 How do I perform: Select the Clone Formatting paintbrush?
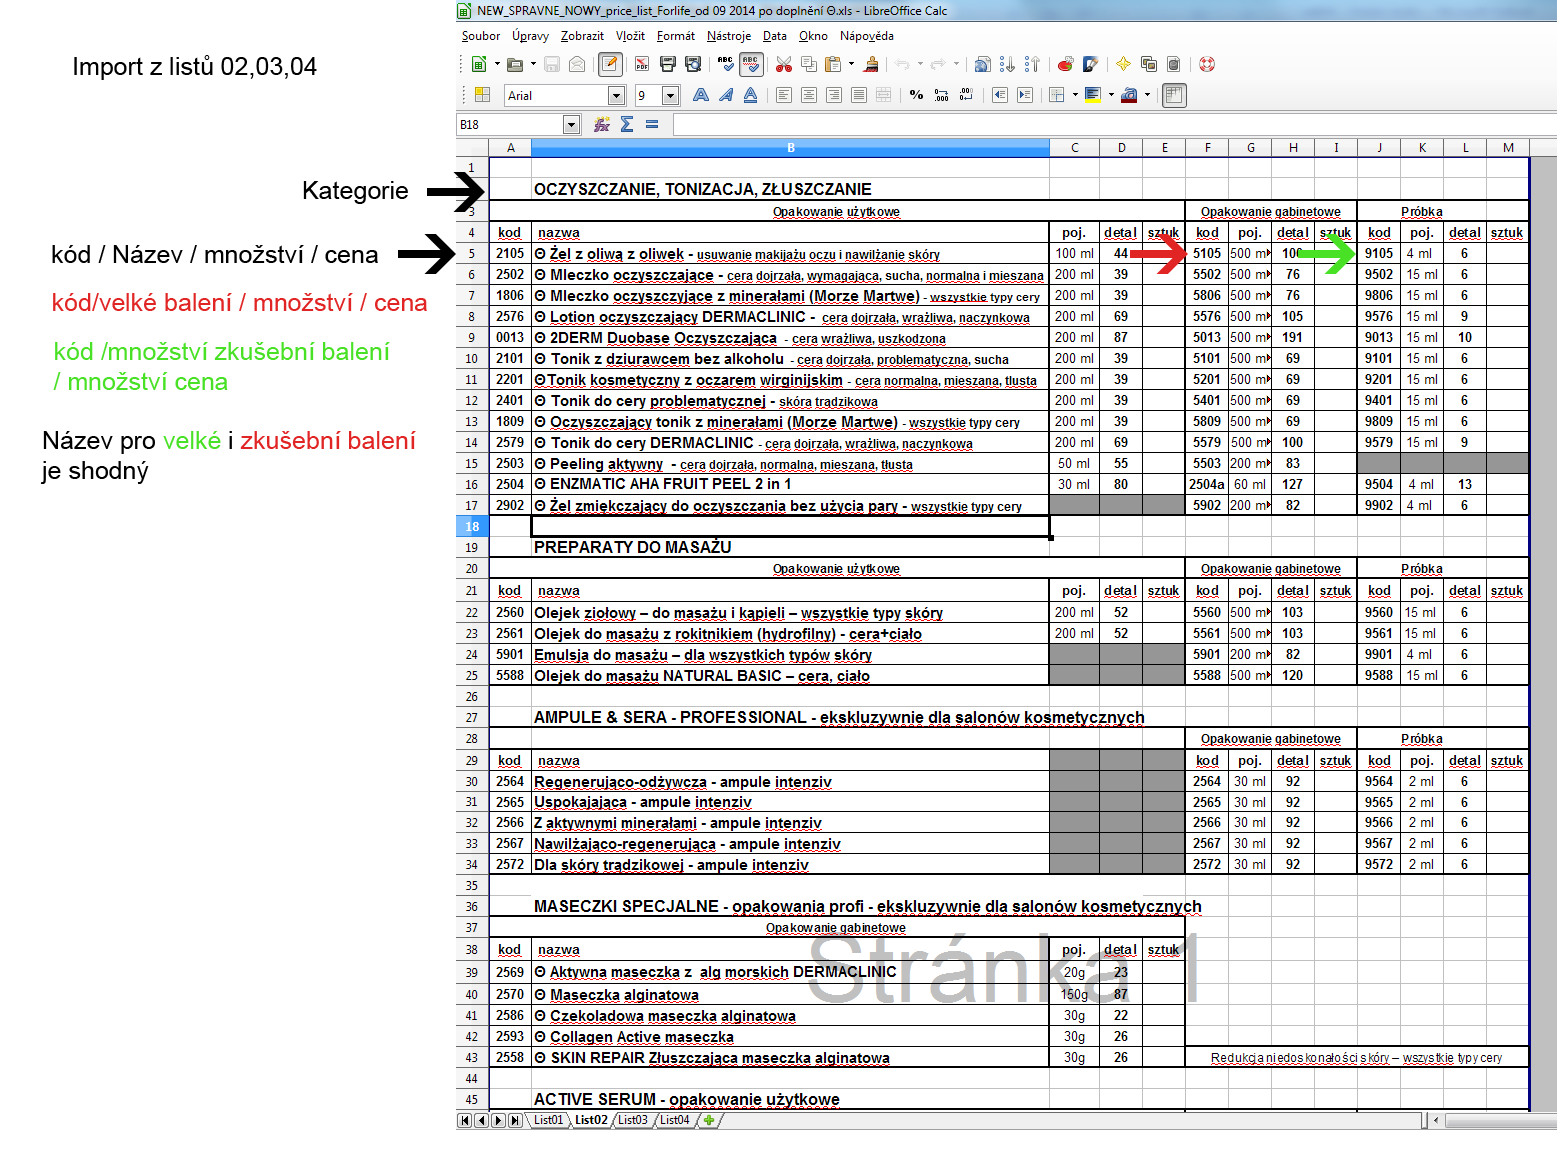click(x=872, y=64)
